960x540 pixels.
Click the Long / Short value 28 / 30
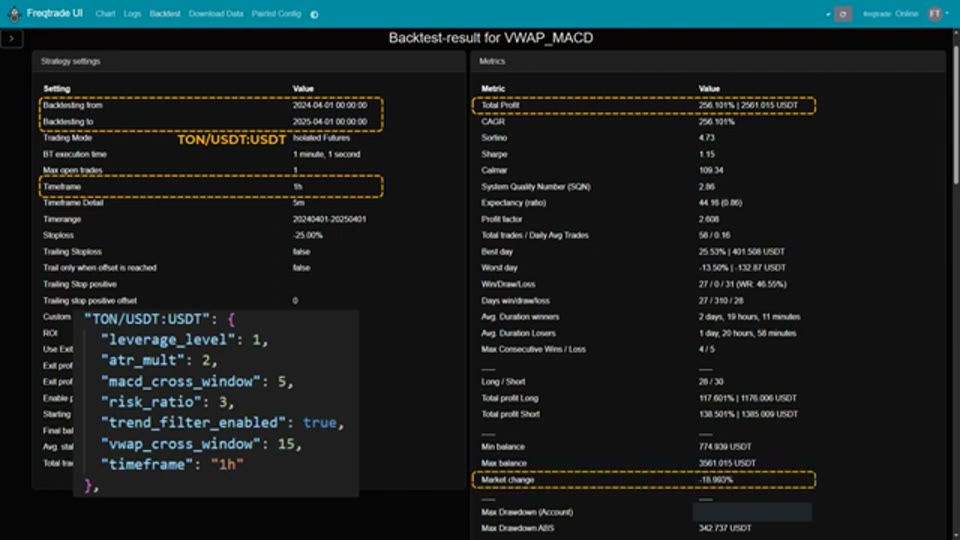click(711, 381)
